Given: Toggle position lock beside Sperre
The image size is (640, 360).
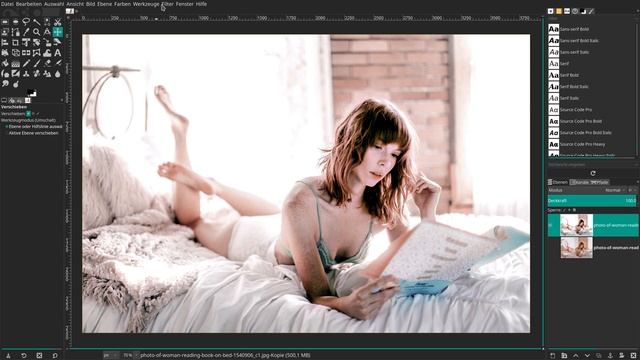Looking at the screenshot, I should (569, 210).
